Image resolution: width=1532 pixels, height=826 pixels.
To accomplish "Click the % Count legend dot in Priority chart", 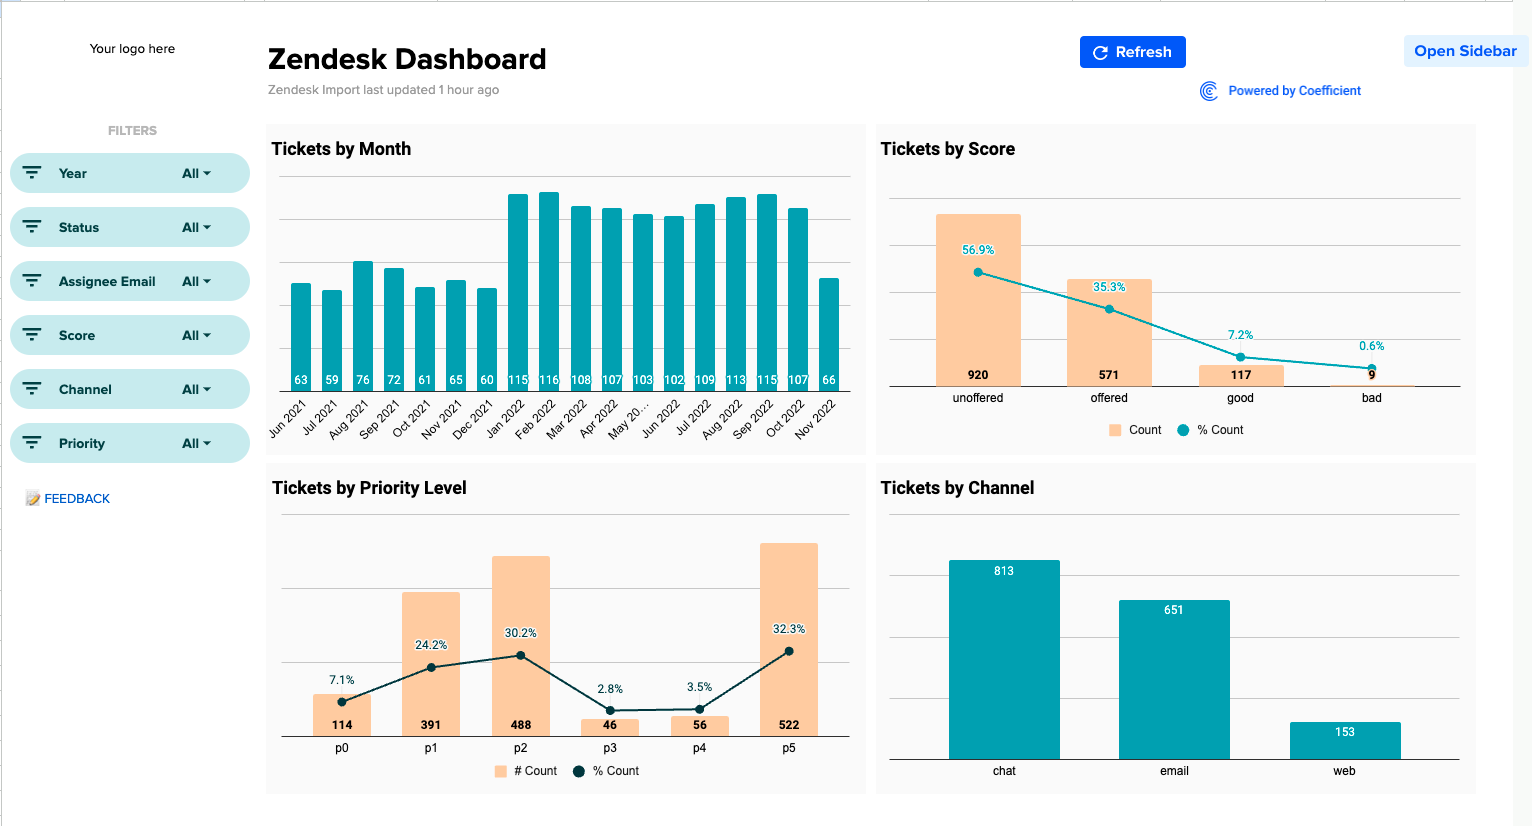I will (x=578, y=771).
